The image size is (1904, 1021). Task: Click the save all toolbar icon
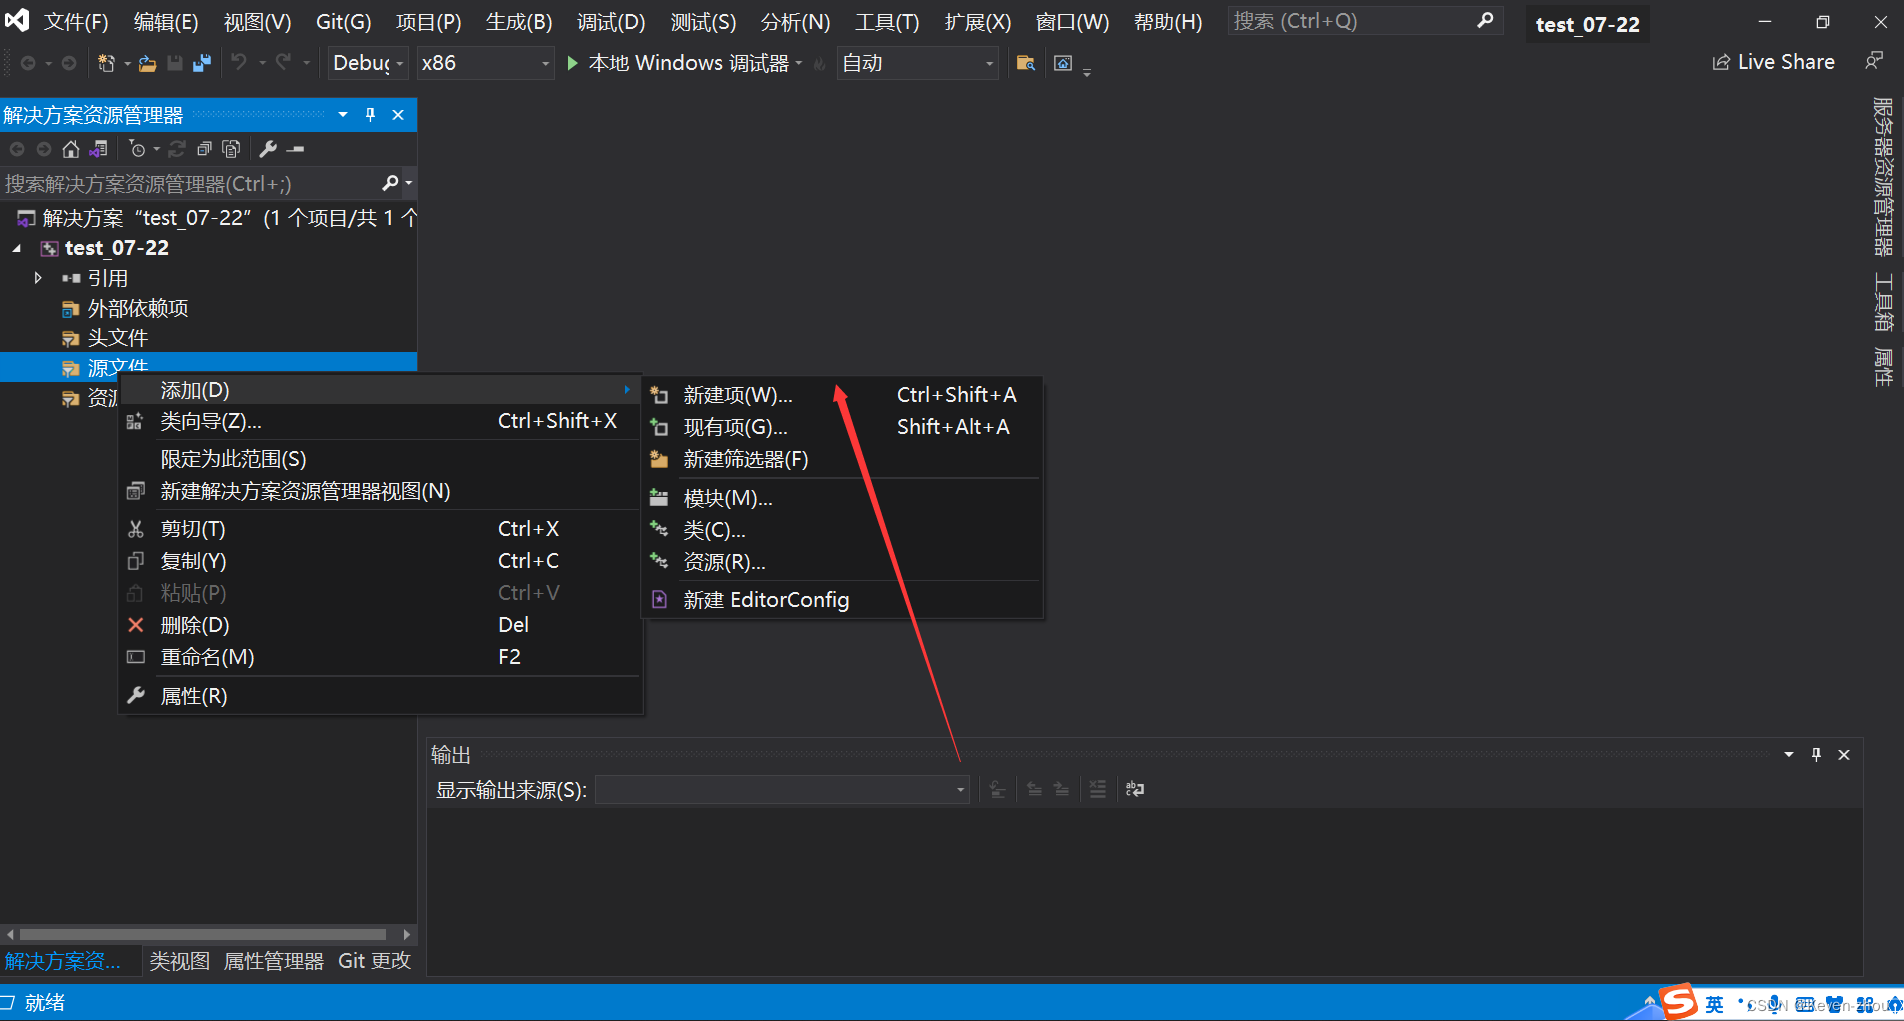click(202, 63)
